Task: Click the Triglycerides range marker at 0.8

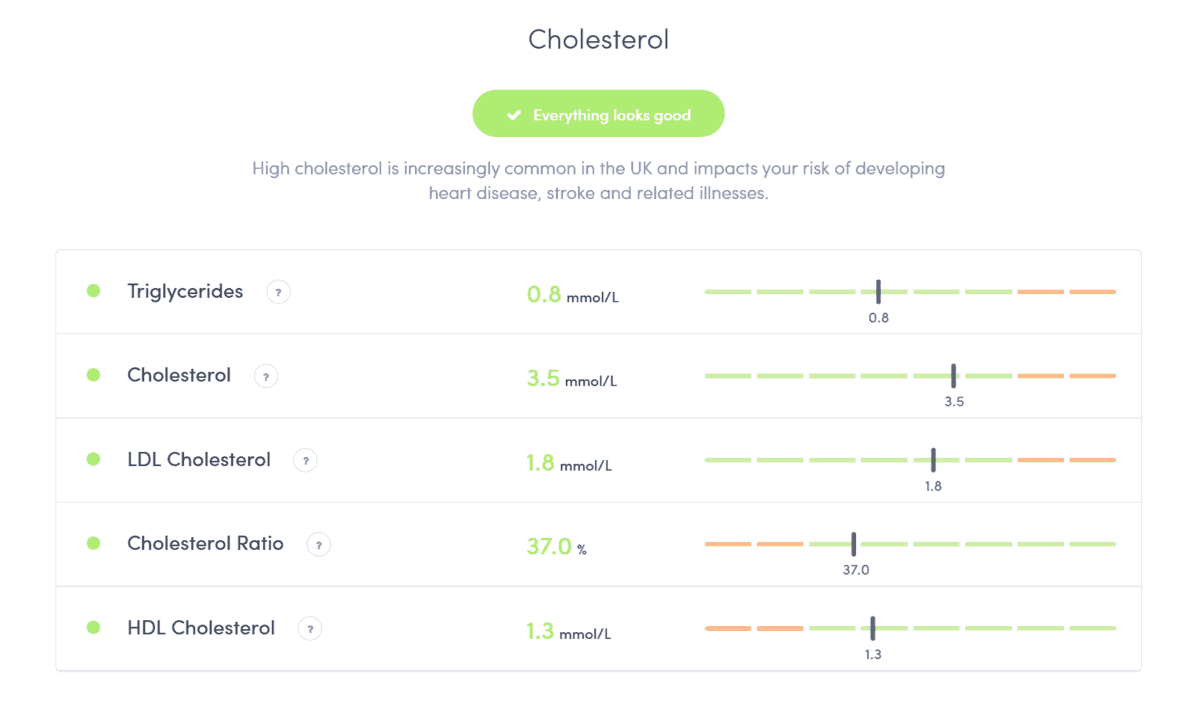Action: pos(878,291)
